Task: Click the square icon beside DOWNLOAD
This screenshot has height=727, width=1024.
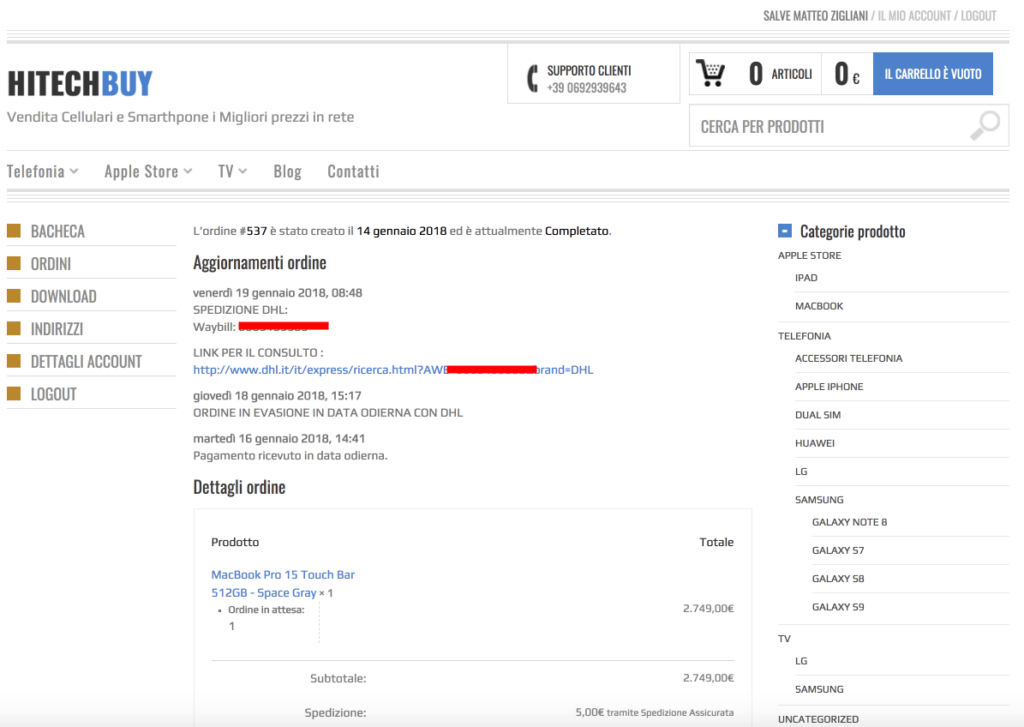Action: 14,296
